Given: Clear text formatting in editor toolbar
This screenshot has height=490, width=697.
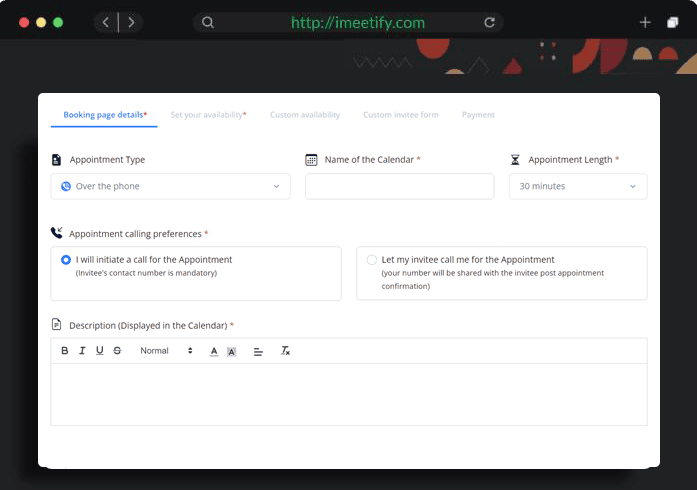Looking at the screenshot, I should 285,351.
